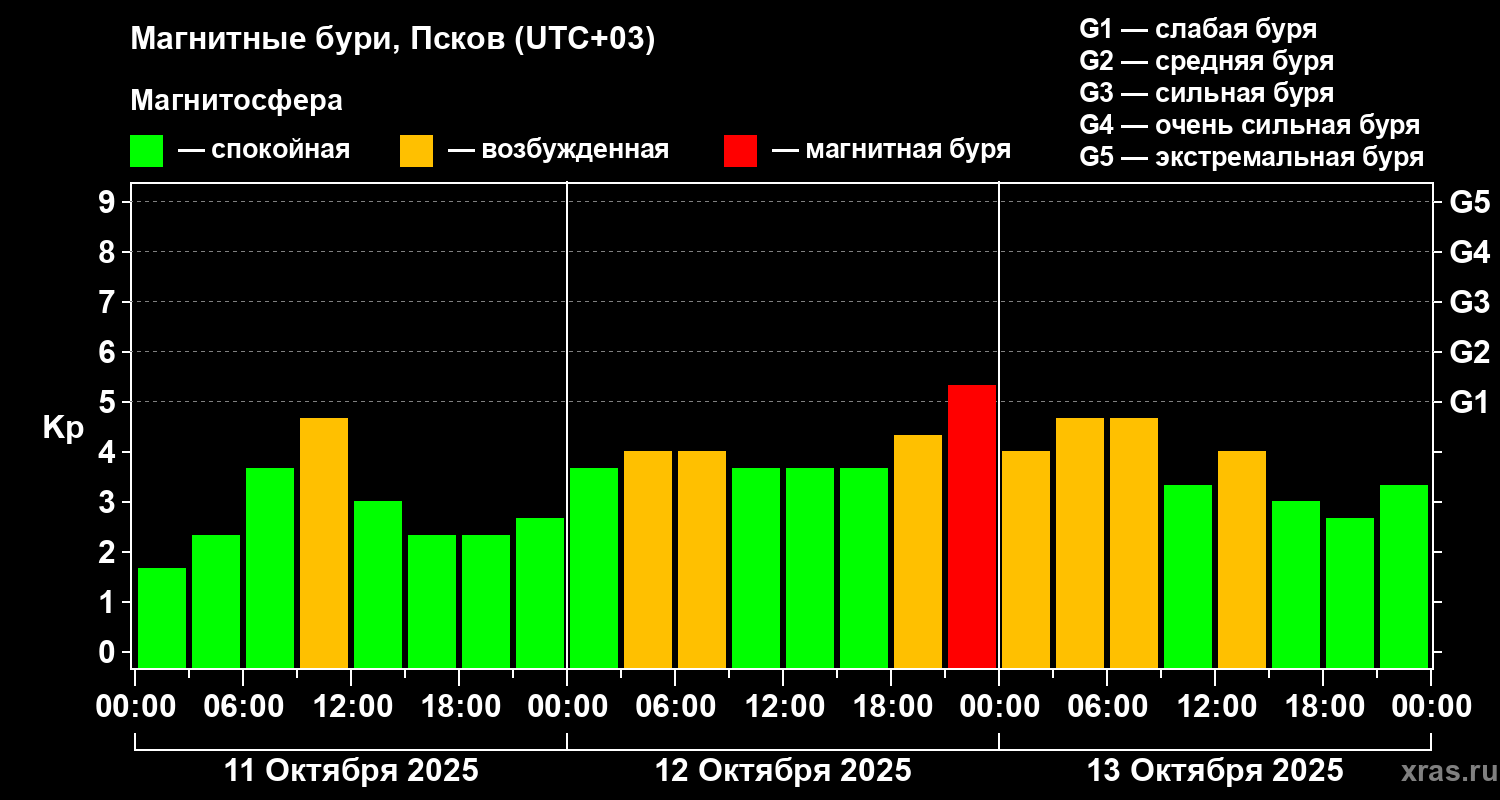Click the '— возбужденная' legend label

tap(558, 151)
